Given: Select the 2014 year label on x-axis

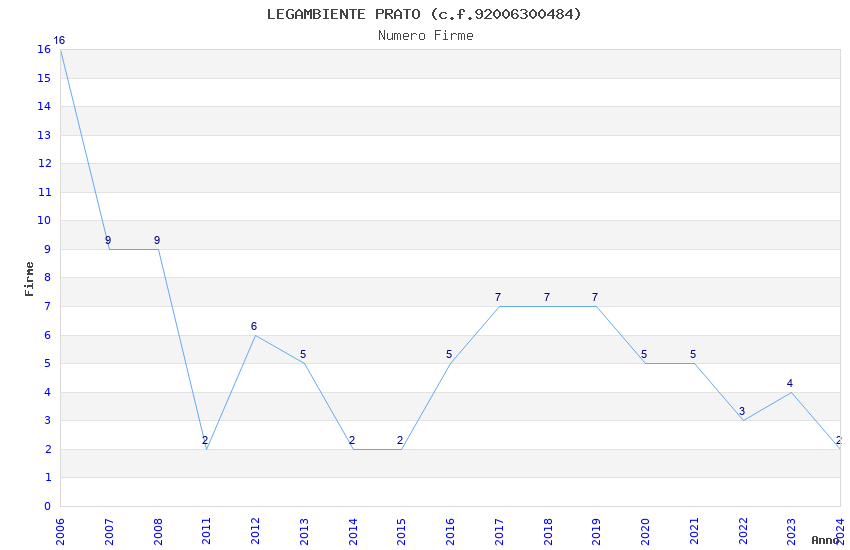Looking at the screenshot, I should [x=353, y=532].
